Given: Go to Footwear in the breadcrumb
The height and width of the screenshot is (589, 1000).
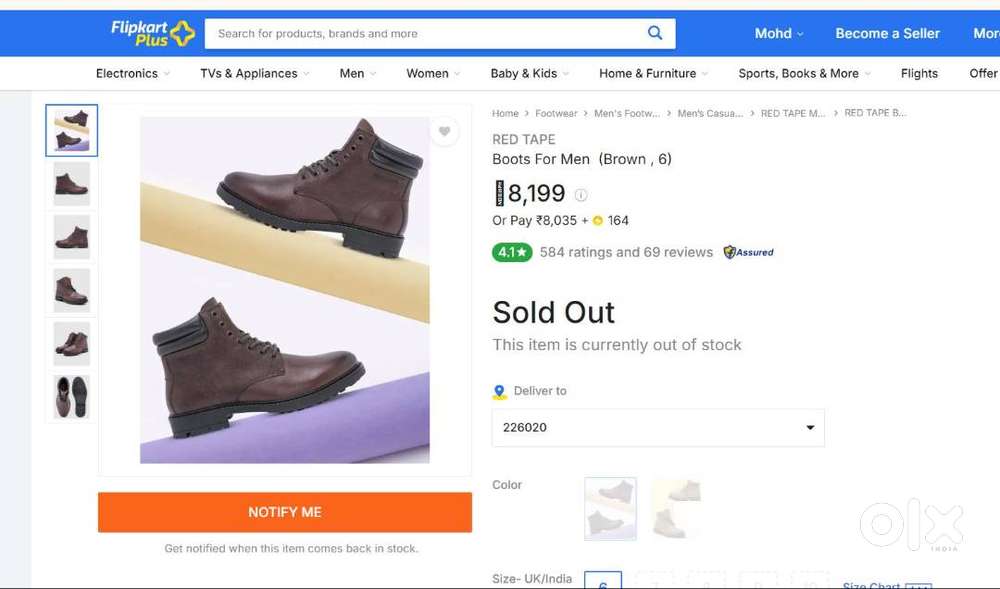Looking at the screenshot, I should [556, 114].
